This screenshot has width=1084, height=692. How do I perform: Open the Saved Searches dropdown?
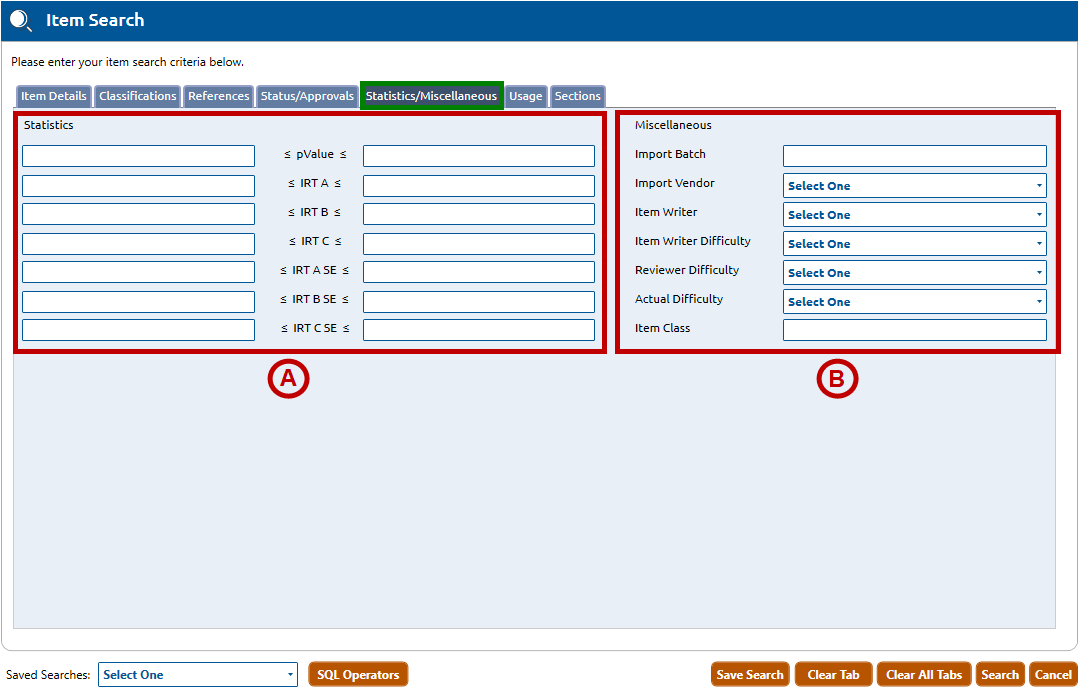[197, 675]
